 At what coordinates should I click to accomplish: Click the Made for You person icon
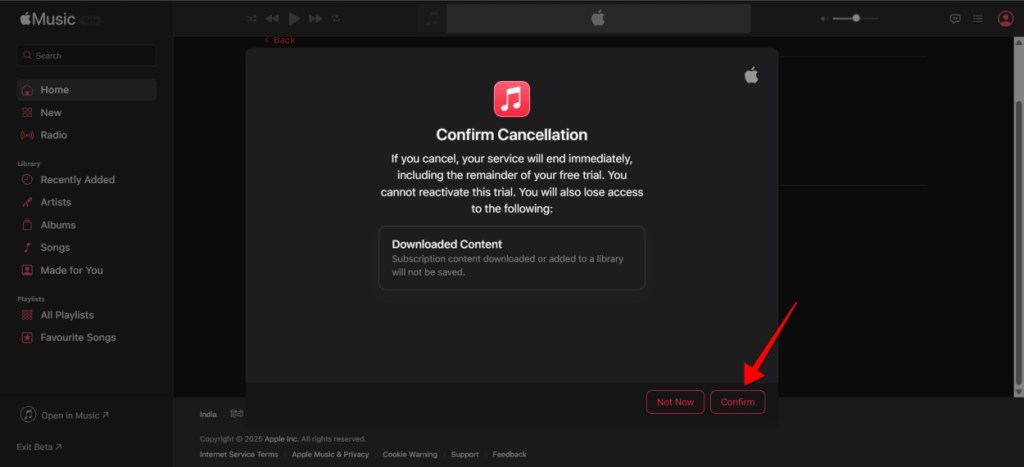[x=27, y=270]
